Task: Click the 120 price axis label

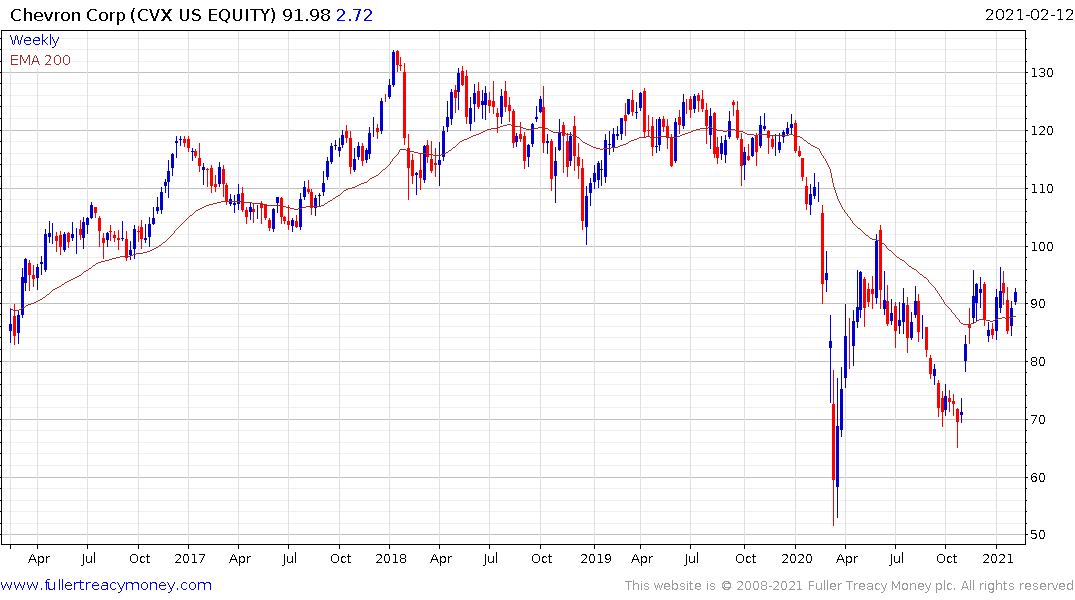Action: coord(1042,130)
